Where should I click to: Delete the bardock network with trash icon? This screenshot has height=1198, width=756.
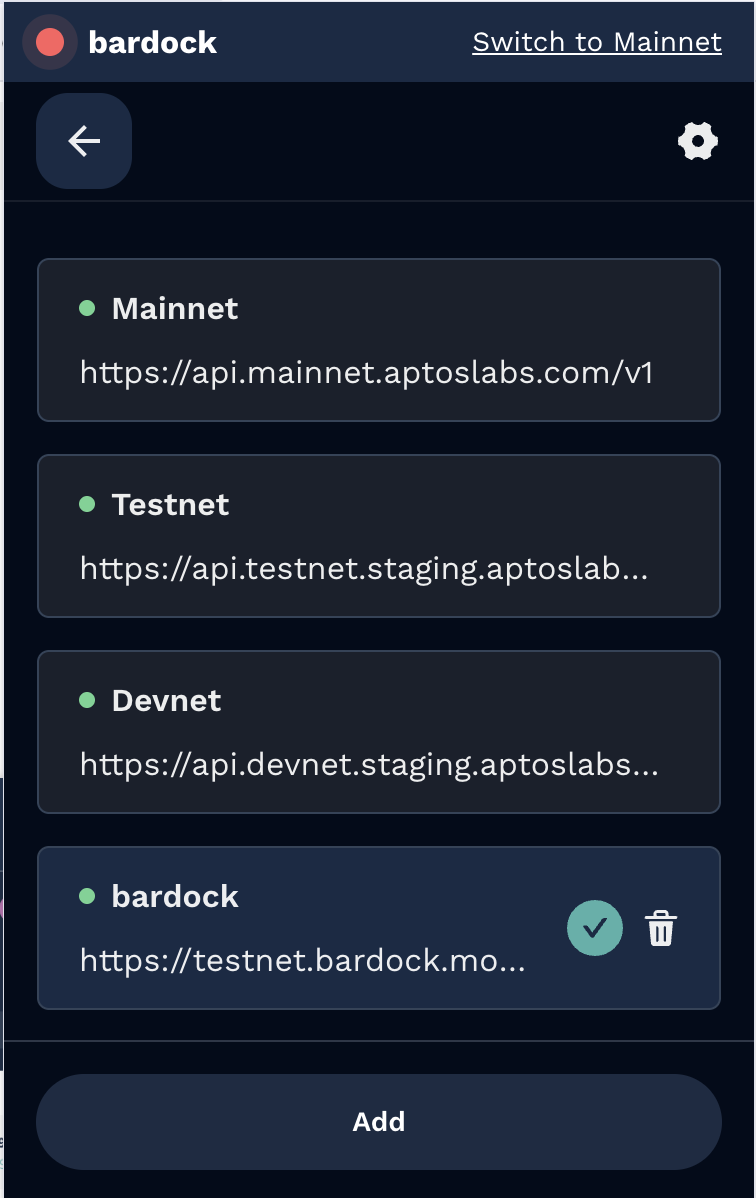pos(660,928)
